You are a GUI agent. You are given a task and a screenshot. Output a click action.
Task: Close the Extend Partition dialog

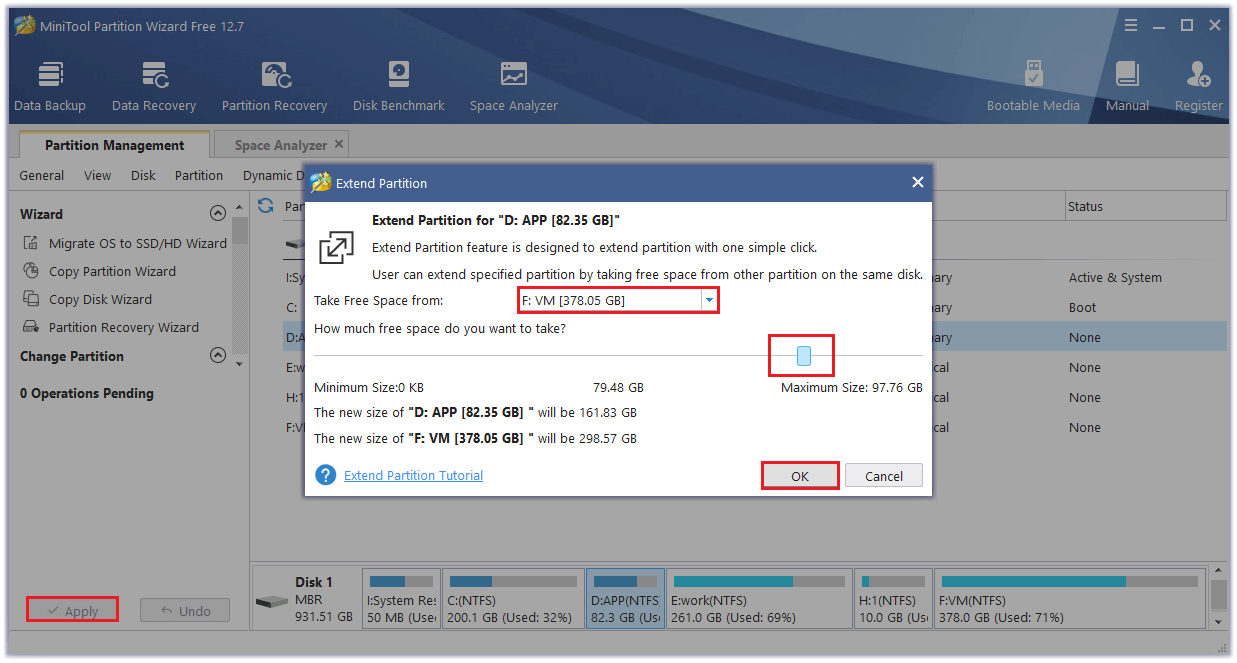(917, 183)
